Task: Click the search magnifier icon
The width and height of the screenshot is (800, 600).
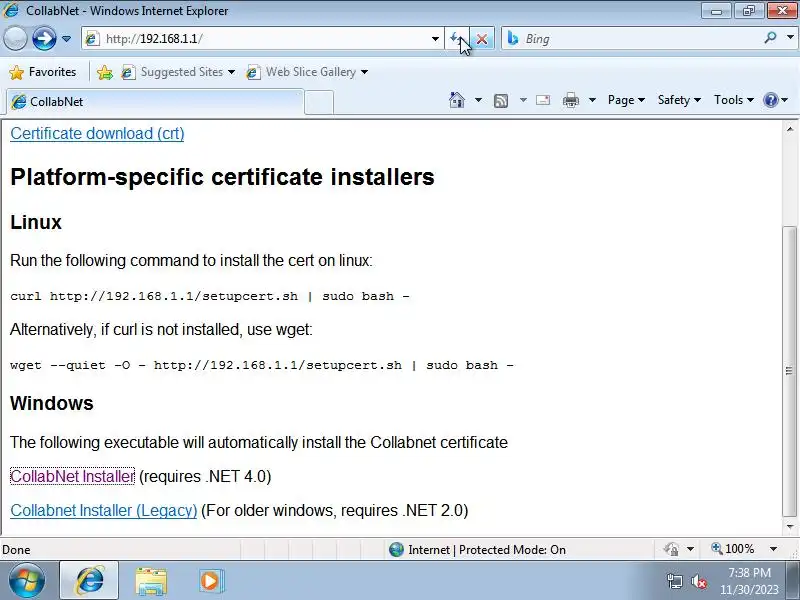Action: pyautogui.click(x=770, y=38)
